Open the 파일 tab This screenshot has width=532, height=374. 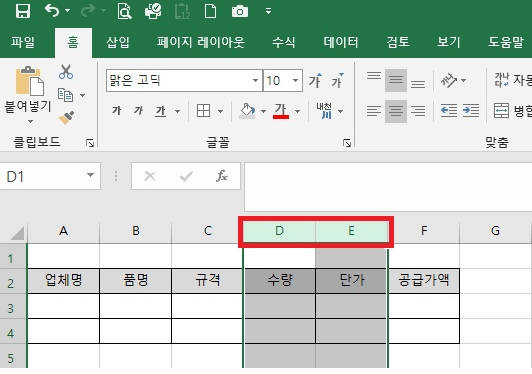(23, 42)
